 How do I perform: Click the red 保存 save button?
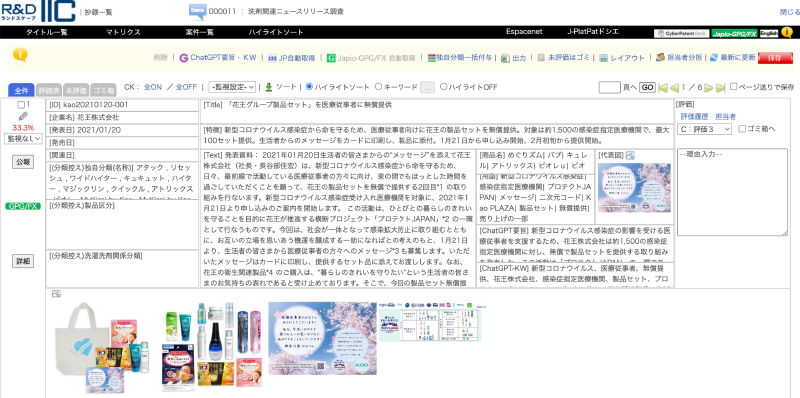point(775,58)
